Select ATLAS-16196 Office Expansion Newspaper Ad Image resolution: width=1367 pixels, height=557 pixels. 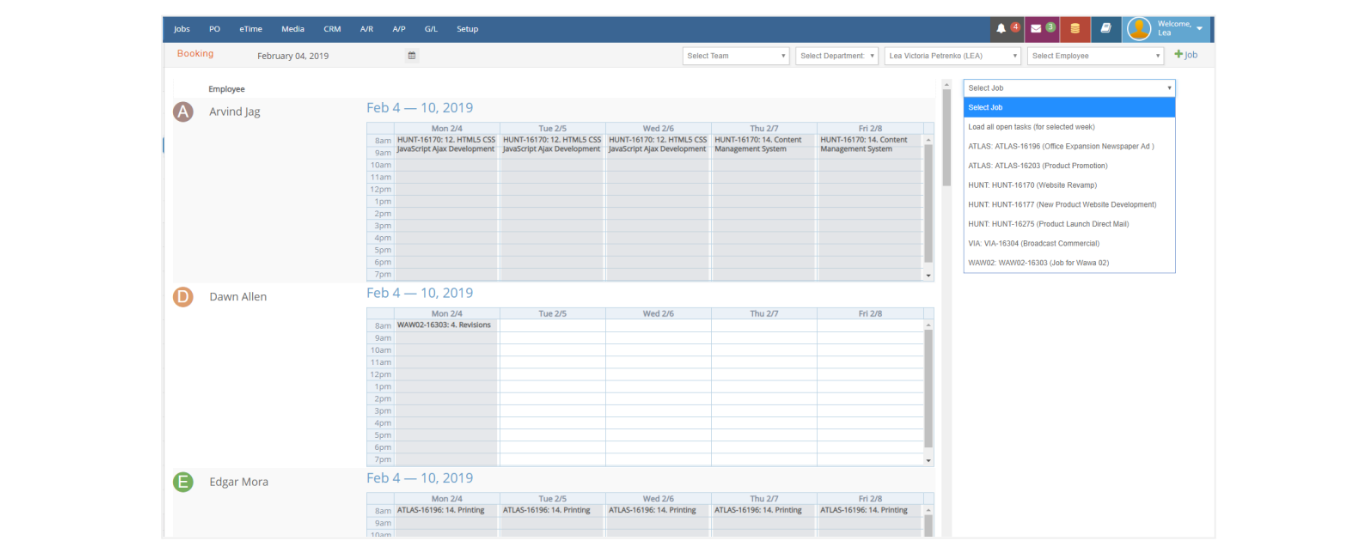pos(1069,146)
